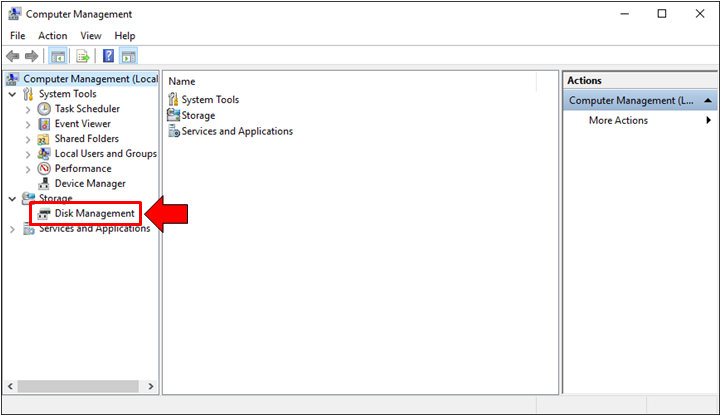Collapse the System Tools tree node
The height and width of the screenshot is (416, 721).
(x=12, y=95)
